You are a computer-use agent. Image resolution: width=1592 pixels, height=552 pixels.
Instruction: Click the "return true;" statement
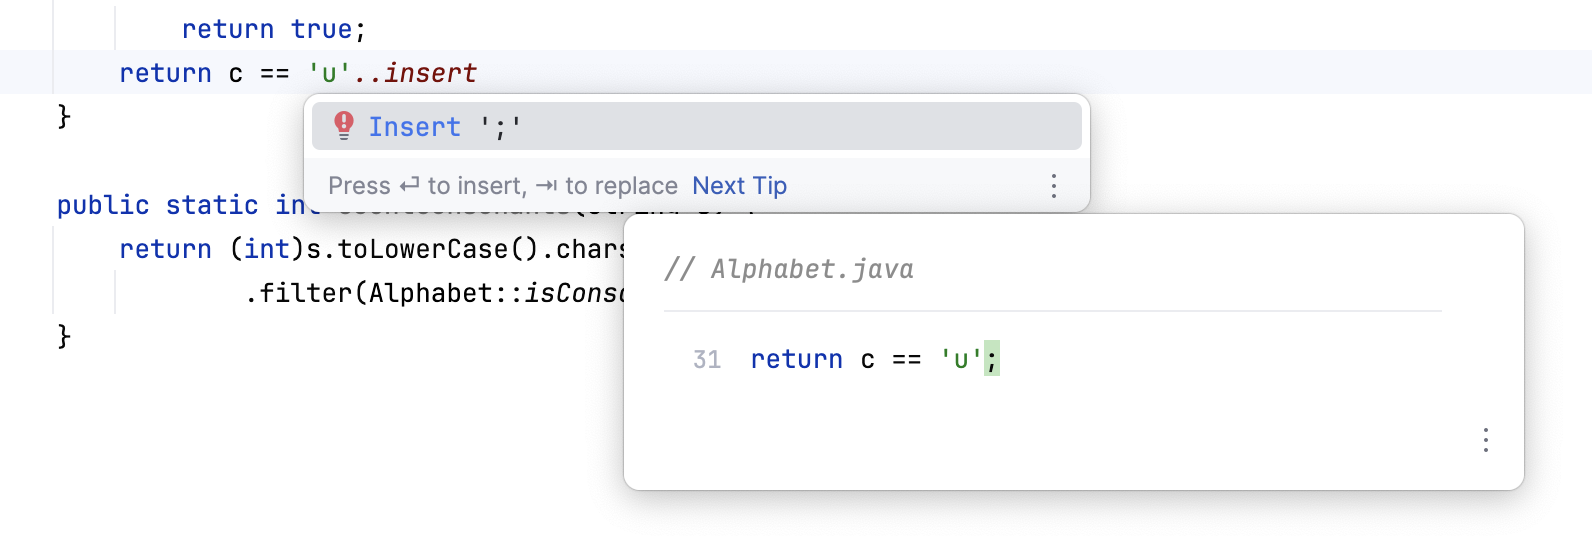273,29
